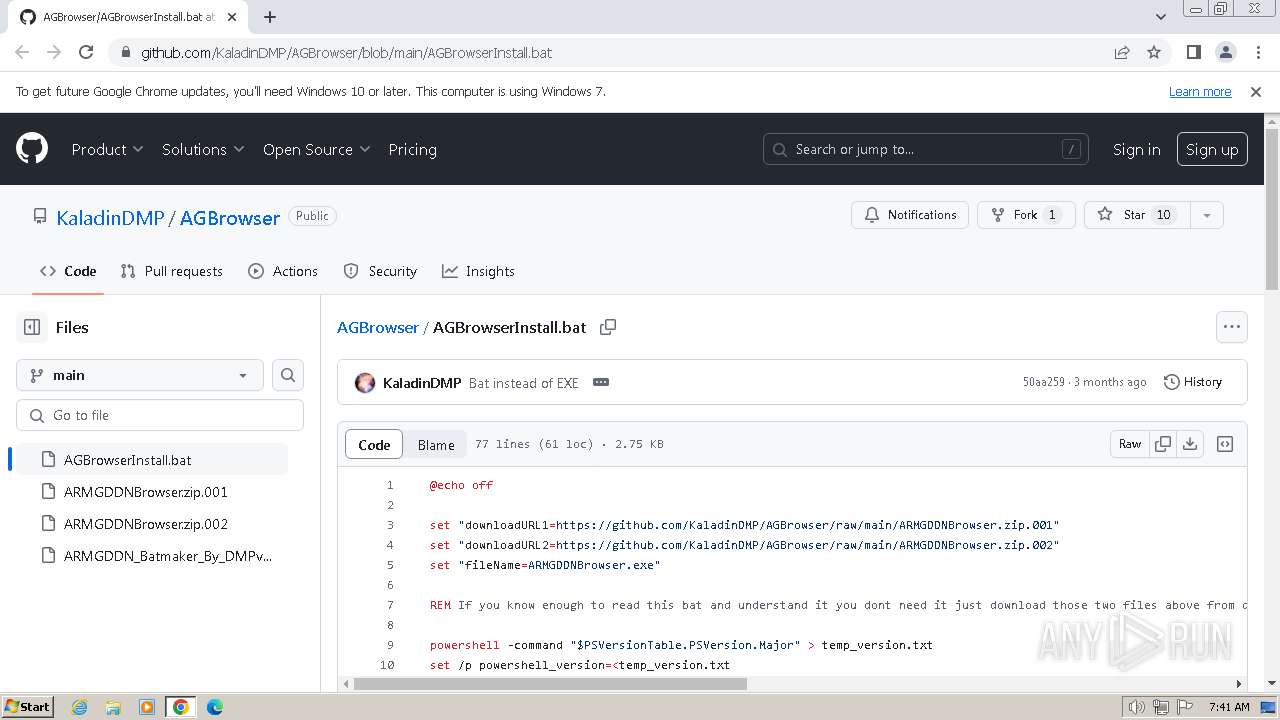Open Windows Explorer from taskbar

click(x=113, y=707)
